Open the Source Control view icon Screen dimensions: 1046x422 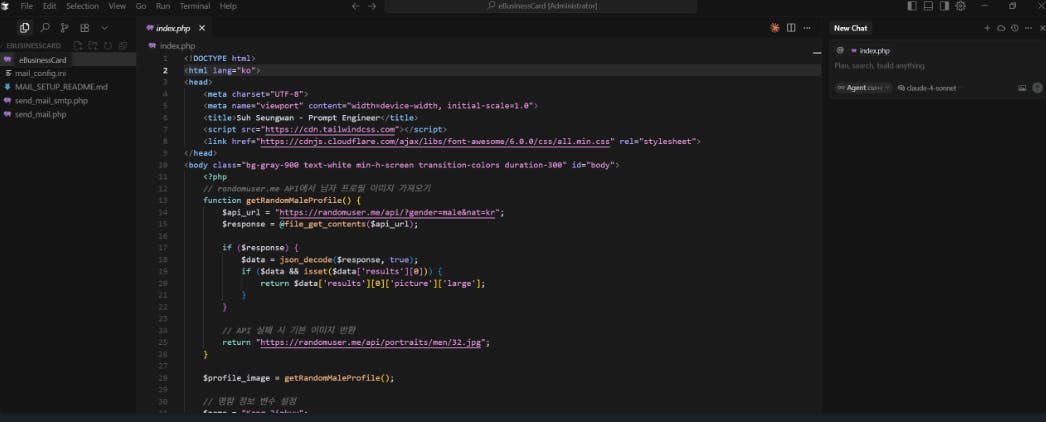click(x=64, y=28)
